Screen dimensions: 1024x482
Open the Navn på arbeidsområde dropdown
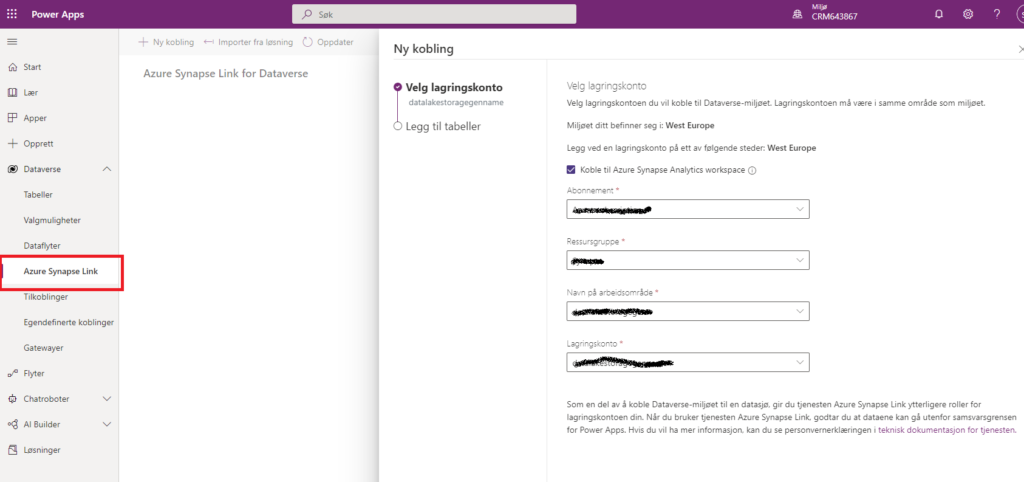pos(688,311)
